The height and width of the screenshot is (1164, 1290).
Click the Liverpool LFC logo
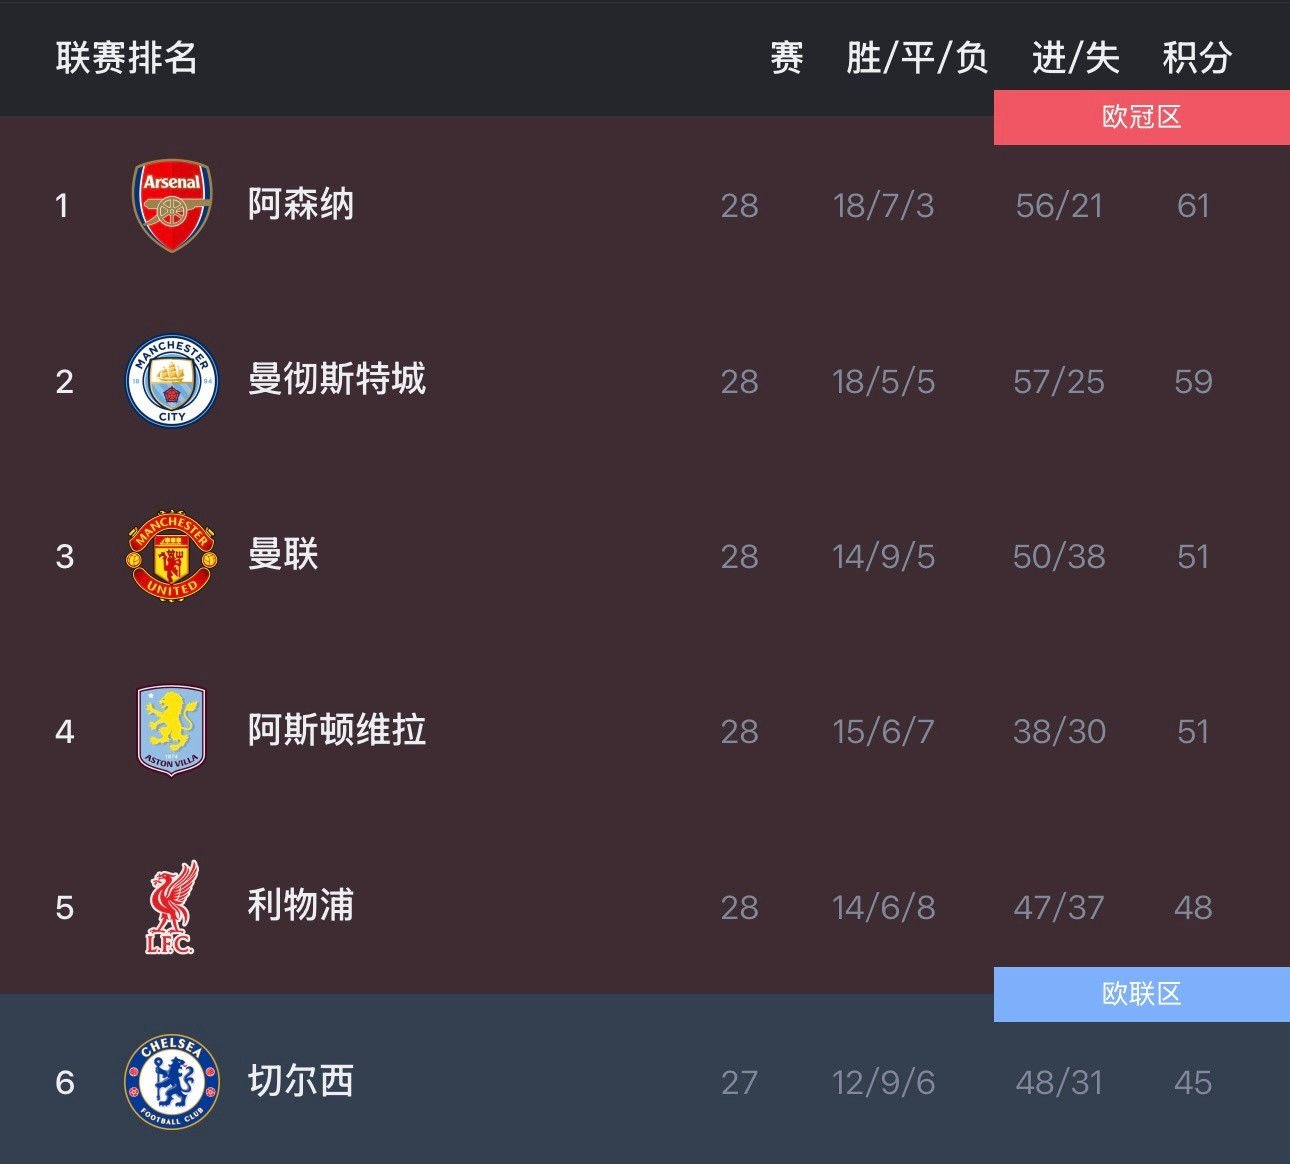click(172, 907)
